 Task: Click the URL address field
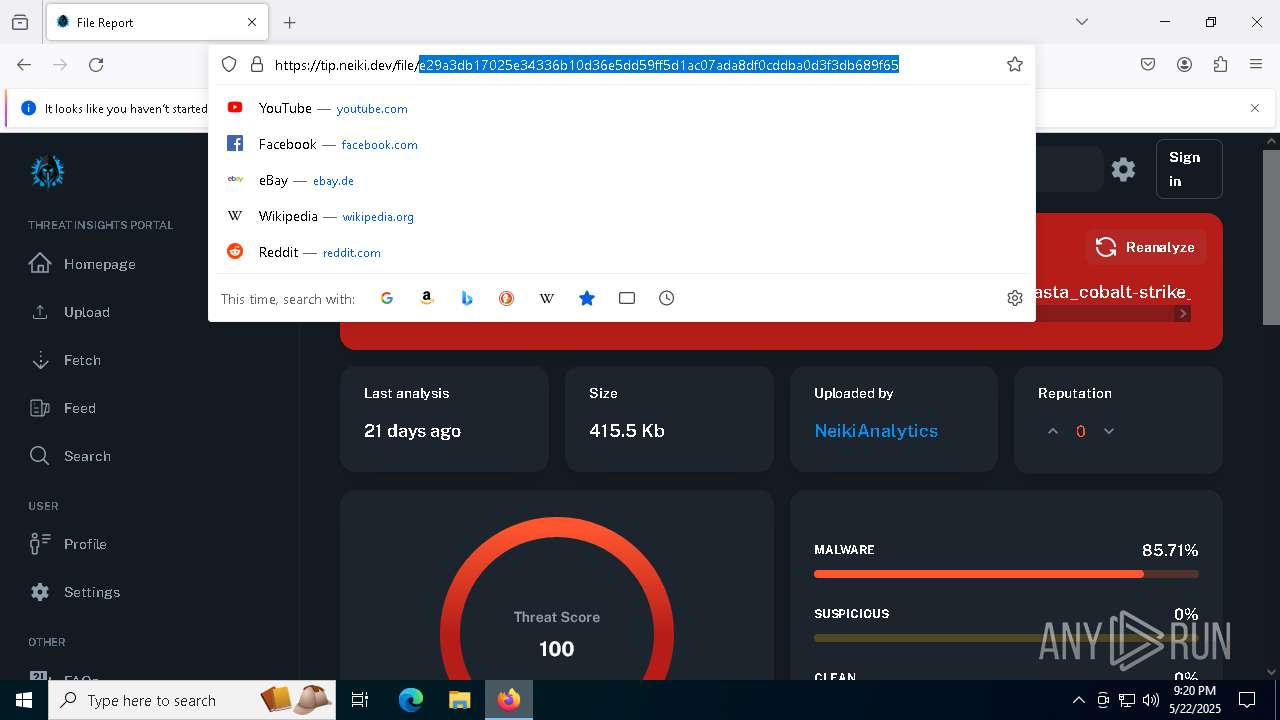coord(621,64)
